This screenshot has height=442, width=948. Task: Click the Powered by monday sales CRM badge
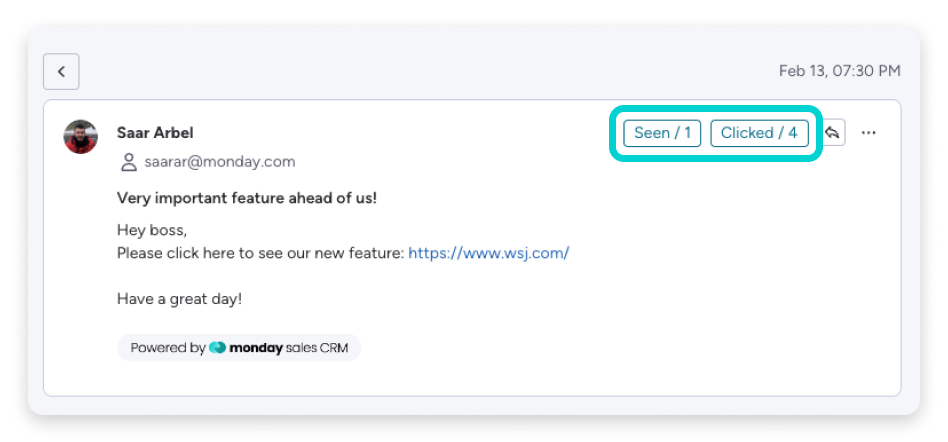239,348
